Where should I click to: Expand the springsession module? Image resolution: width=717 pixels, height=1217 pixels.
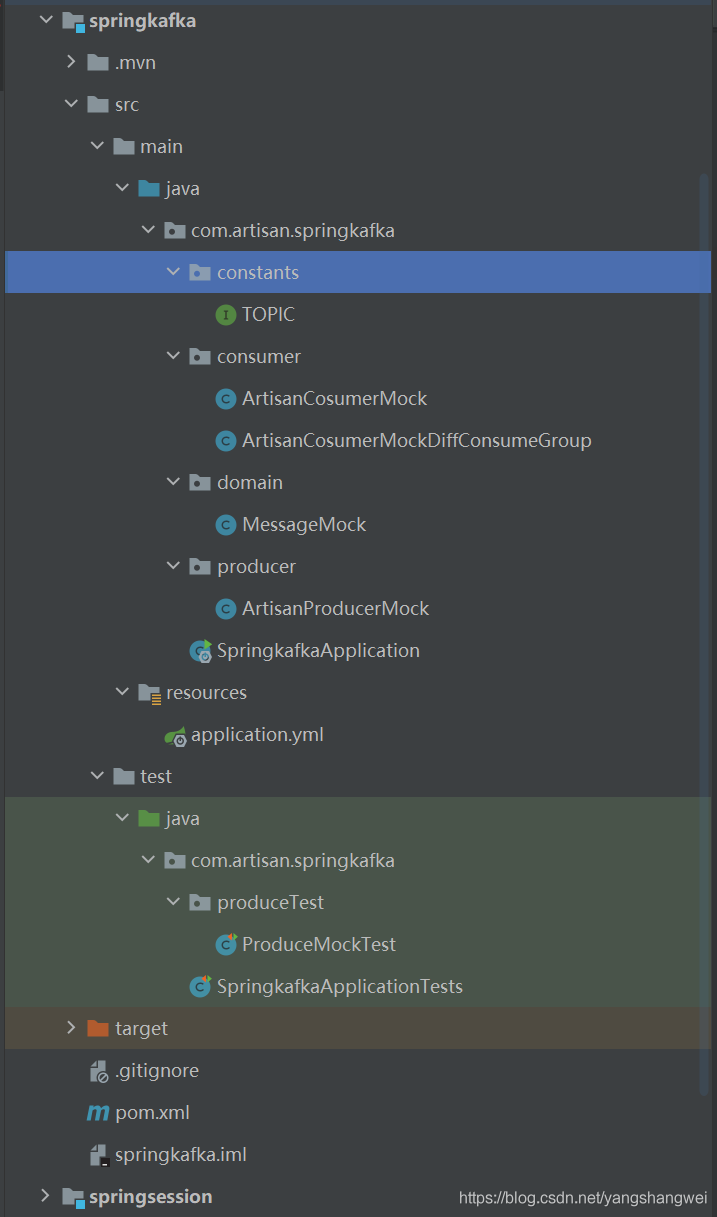point(45,1197)
